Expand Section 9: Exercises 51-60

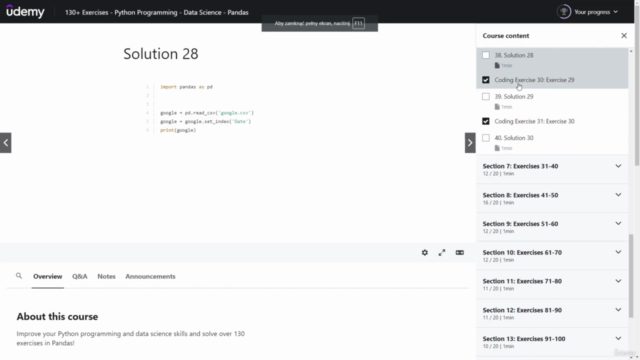tap(552, 227)
